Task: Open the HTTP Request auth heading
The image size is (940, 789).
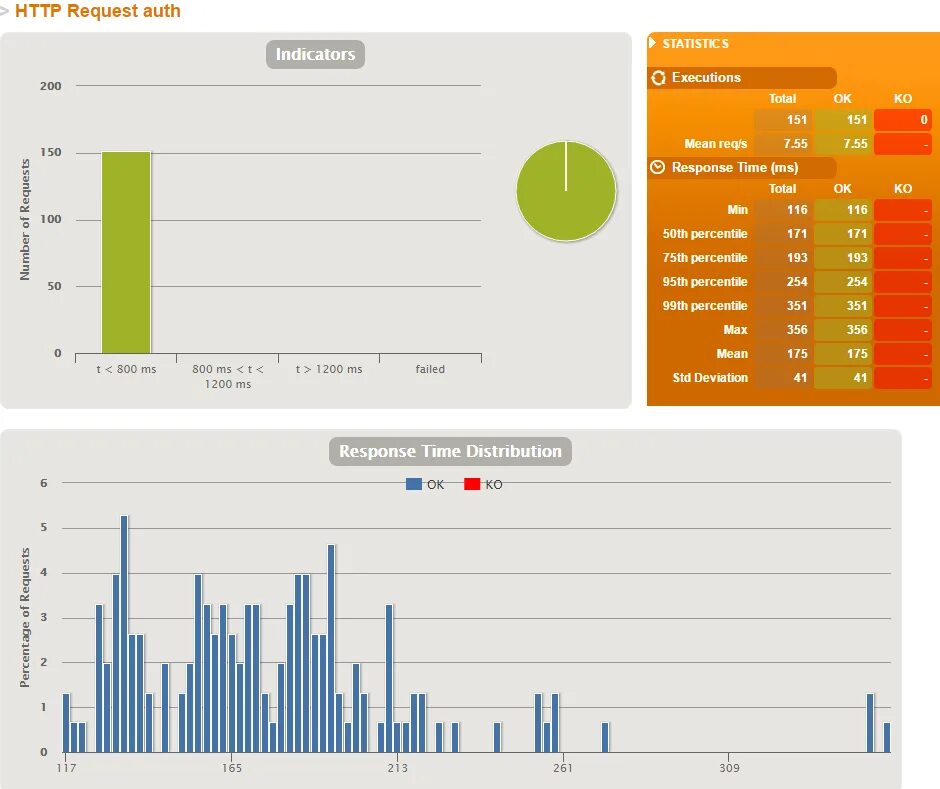Action: 98,11
